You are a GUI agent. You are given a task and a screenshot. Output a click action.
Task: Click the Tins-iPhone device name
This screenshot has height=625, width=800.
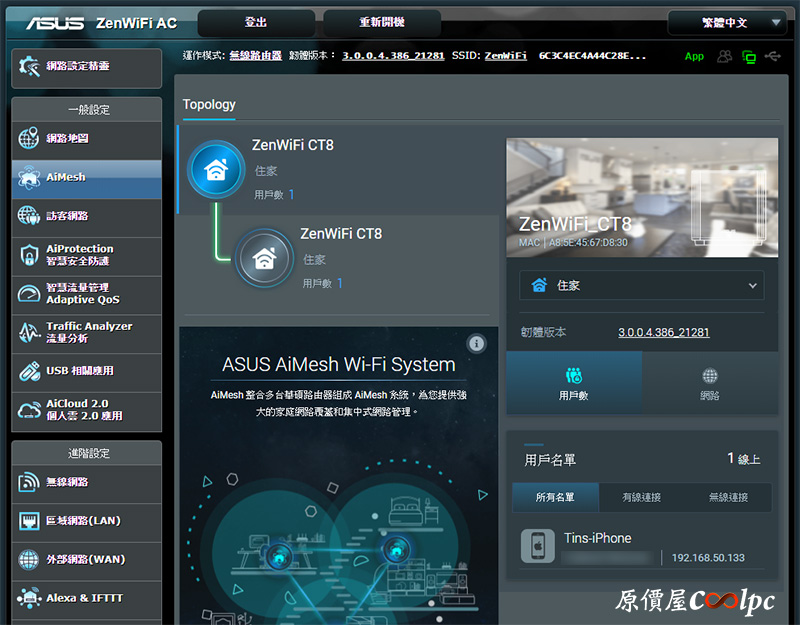pos(597,538)
